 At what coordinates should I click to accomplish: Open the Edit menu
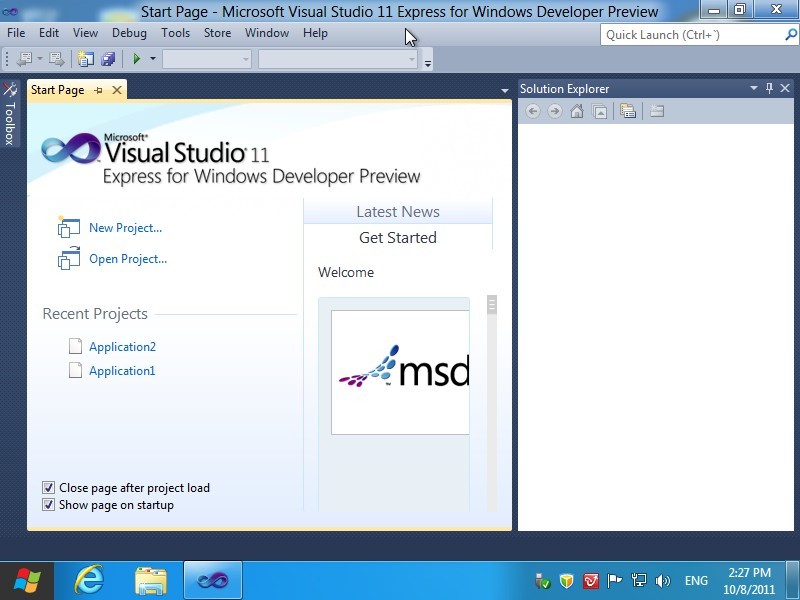[49, 33]
